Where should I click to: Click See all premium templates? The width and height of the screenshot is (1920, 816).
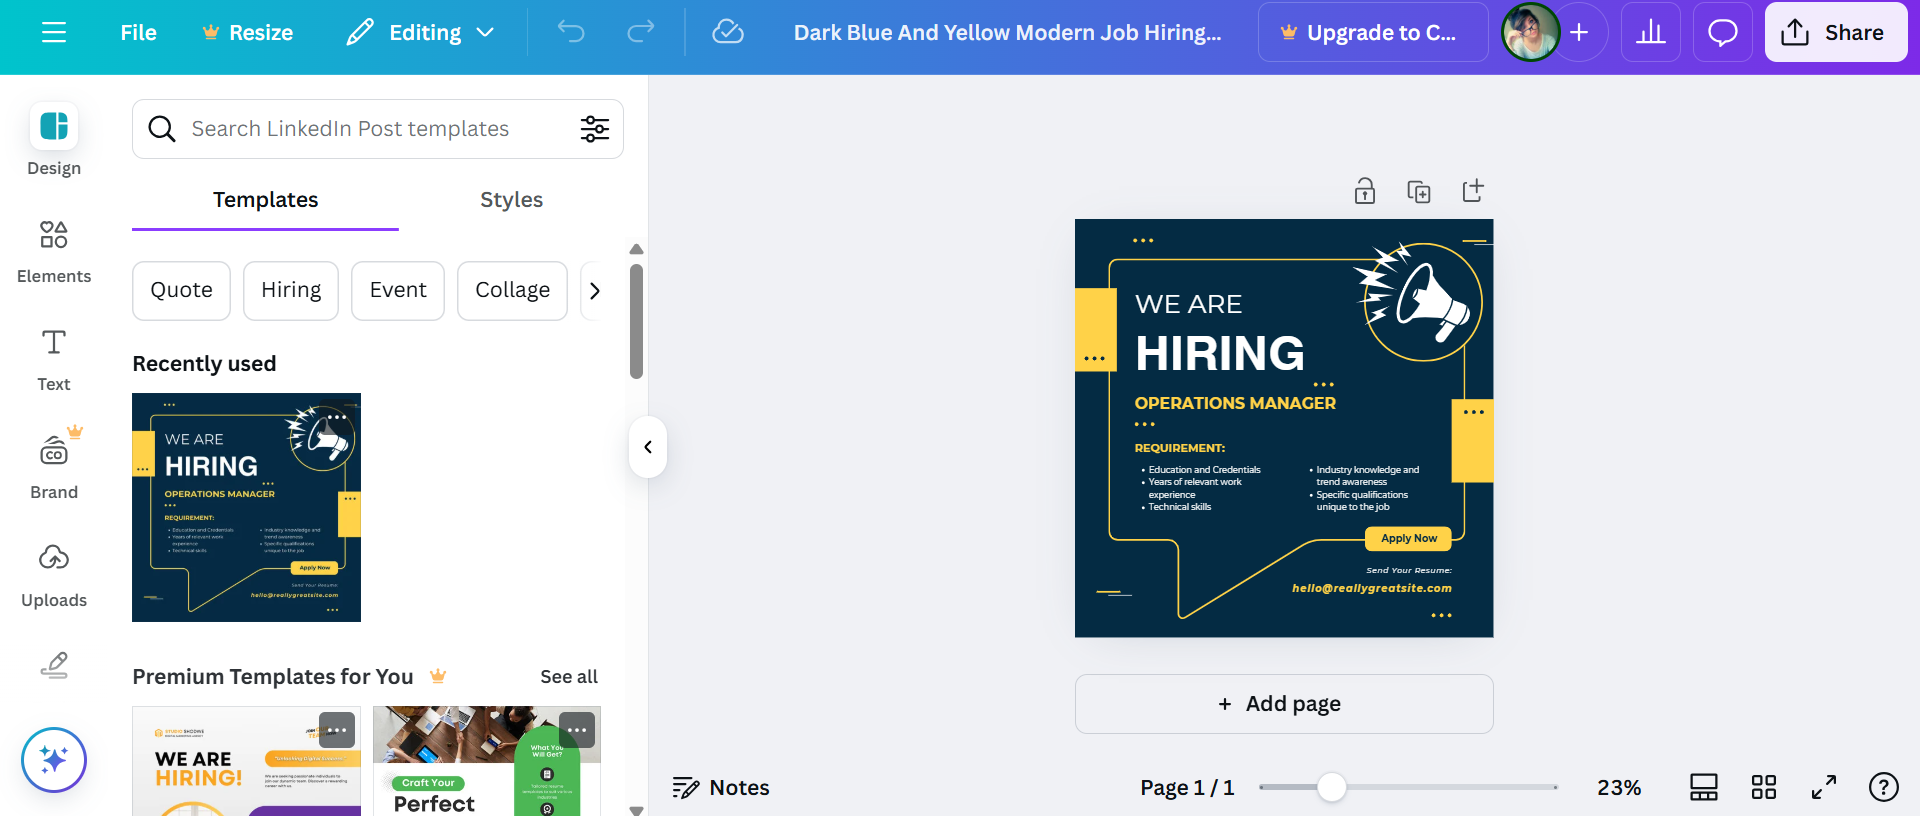pos(569,677)
